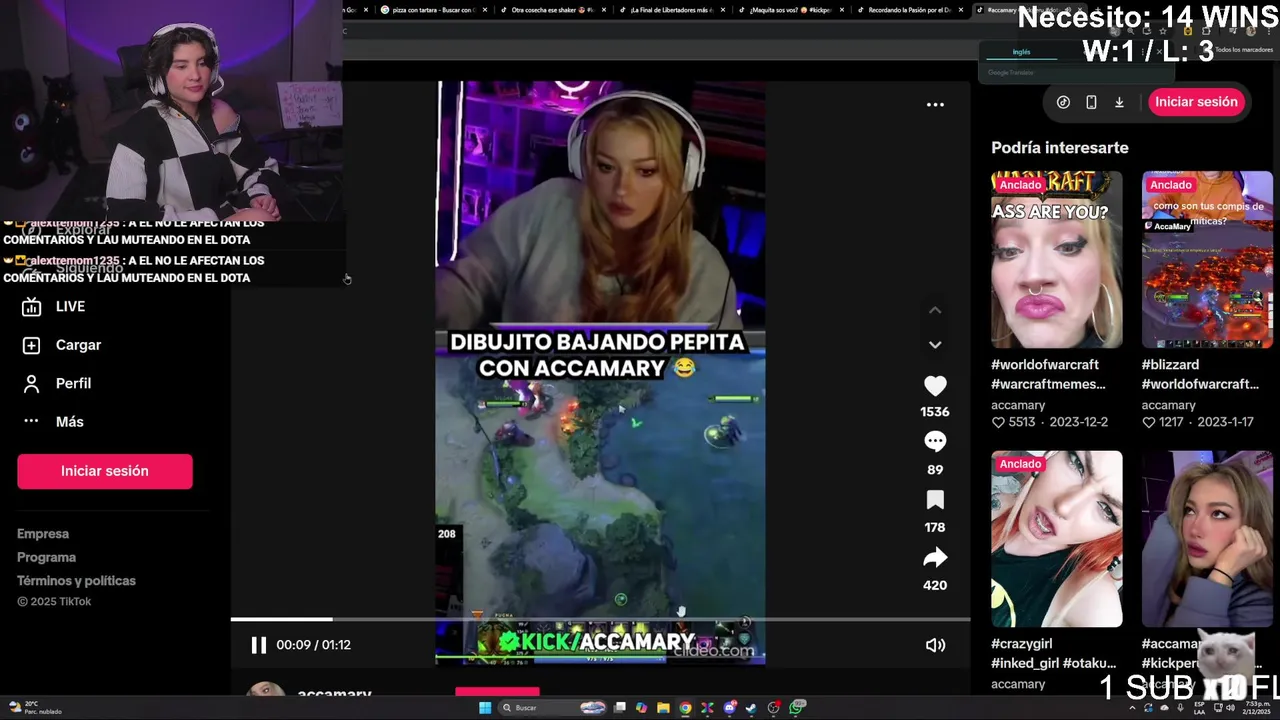The image size is (1280, 720).
Task: Open comments via the speech bubble icon
Action: point(935,442)
